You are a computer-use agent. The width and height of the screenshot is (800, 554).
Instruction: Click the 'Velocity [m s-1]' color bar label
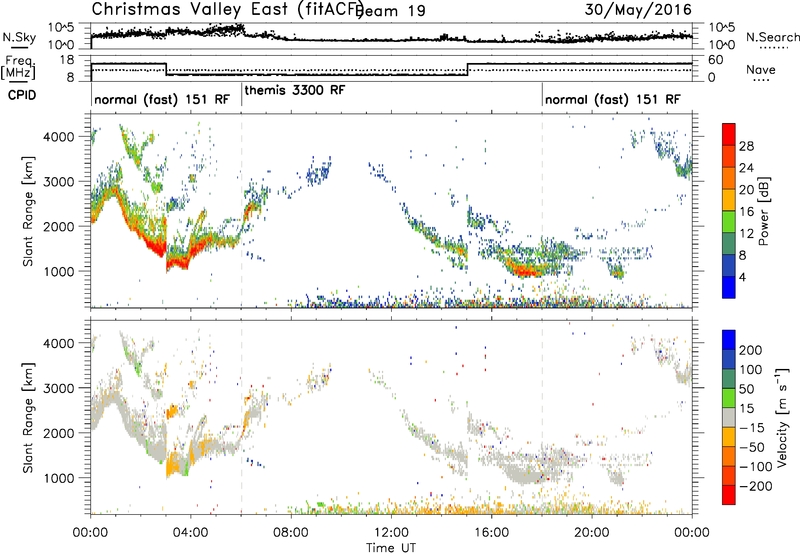click(x=782, y=417)
